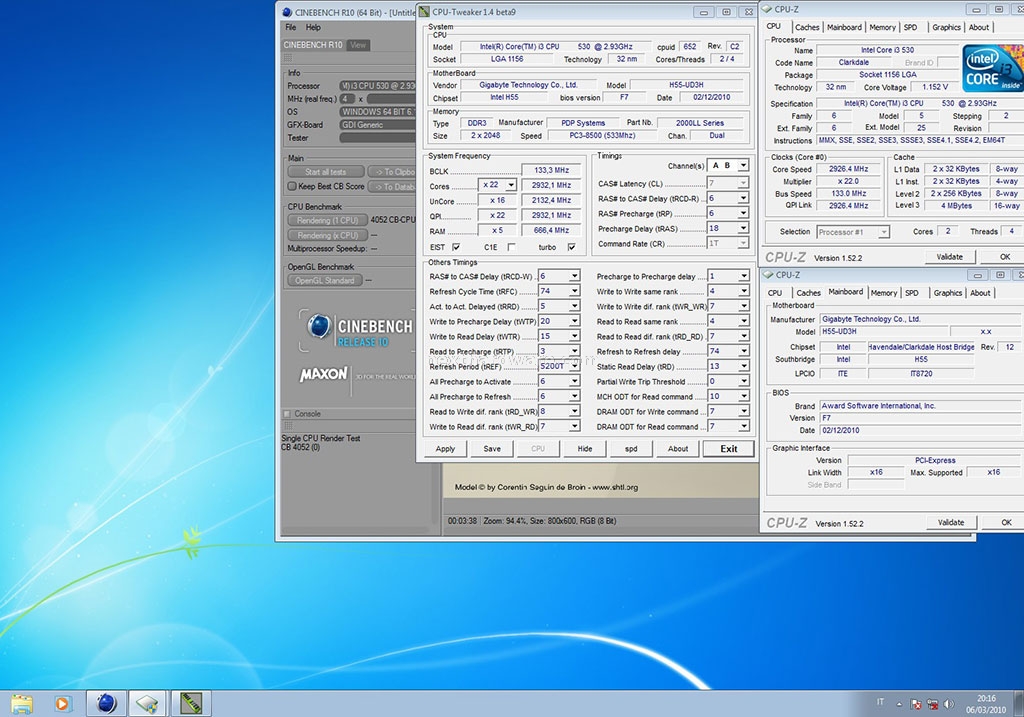Click the Save button in CPU-Tweaker

tap(492, 449)
